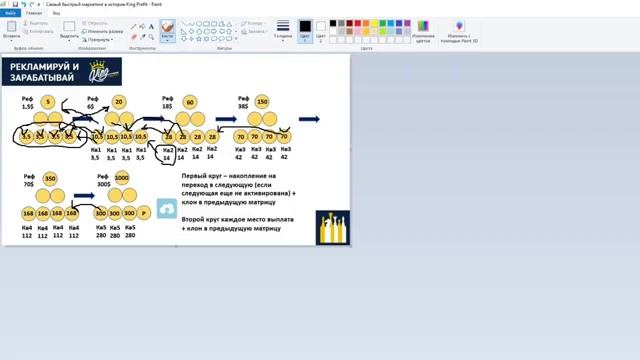Choose the Polygon shape
The height and width of the screenshot is (360, 640).
pyautogui.click(x=222, y=24)
